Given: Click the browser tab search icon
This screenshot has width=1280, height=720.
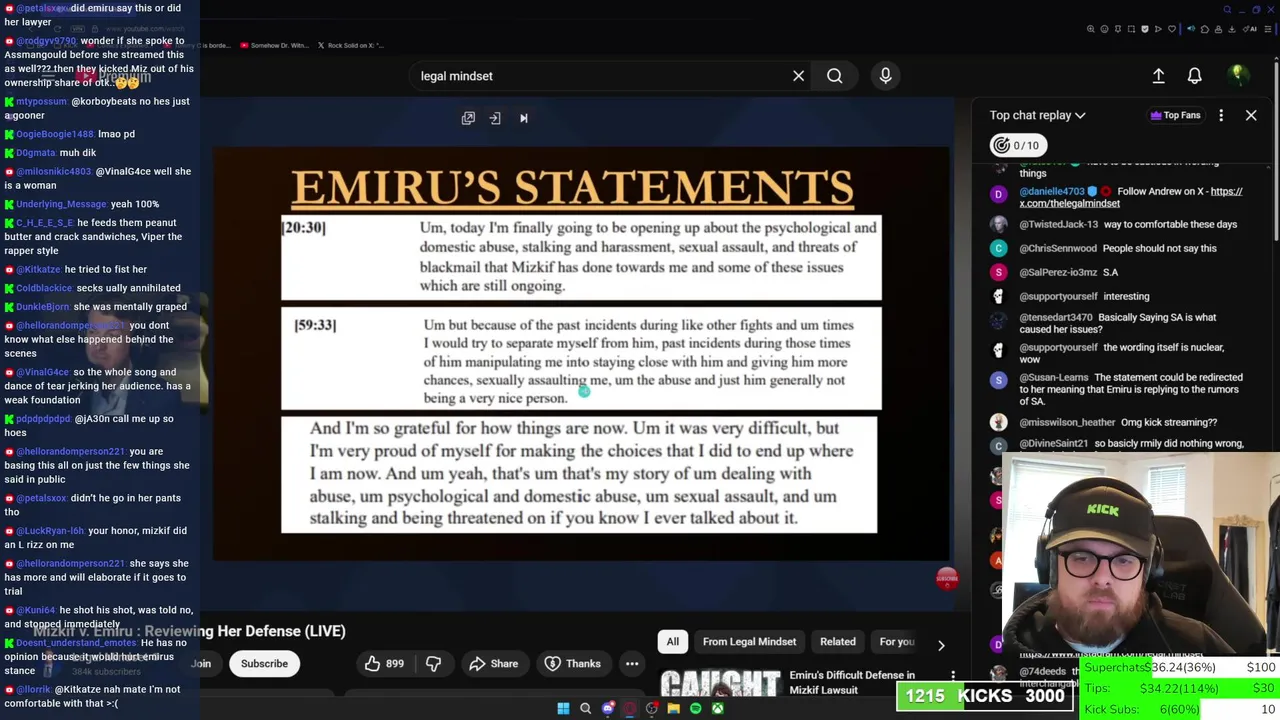Looking at the screenshot, I should coord(1227,10).
